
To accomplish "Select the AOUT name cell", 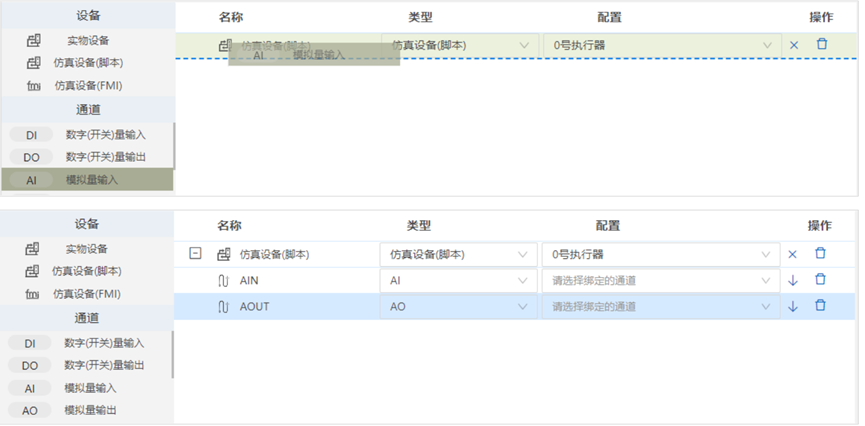I will [x=254, y=307].
